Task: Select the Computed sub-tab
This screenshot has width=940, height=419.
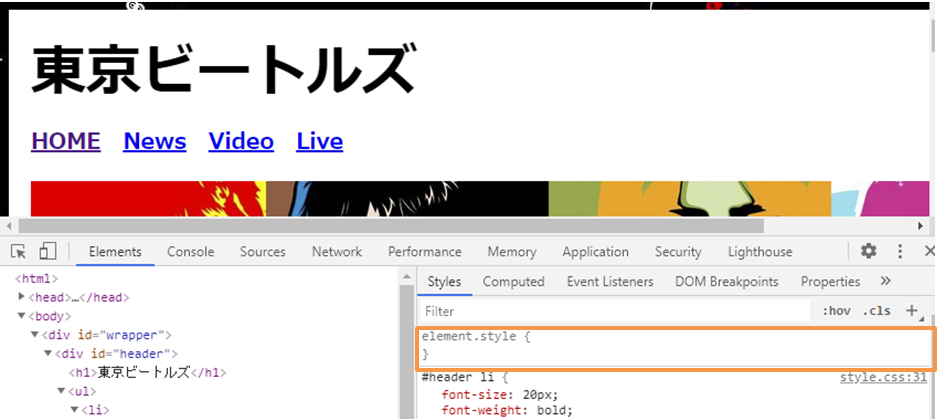Action: tap(514, 282)
